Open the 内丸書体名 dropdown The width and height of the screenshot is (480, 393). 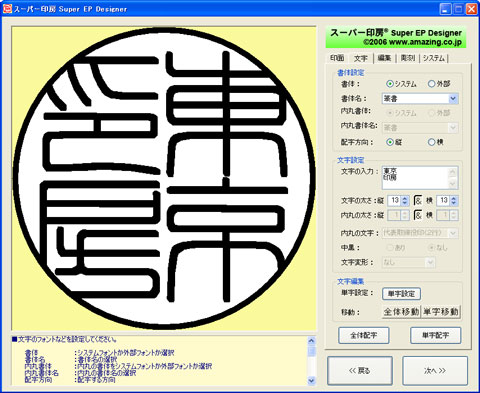(453, 128)
